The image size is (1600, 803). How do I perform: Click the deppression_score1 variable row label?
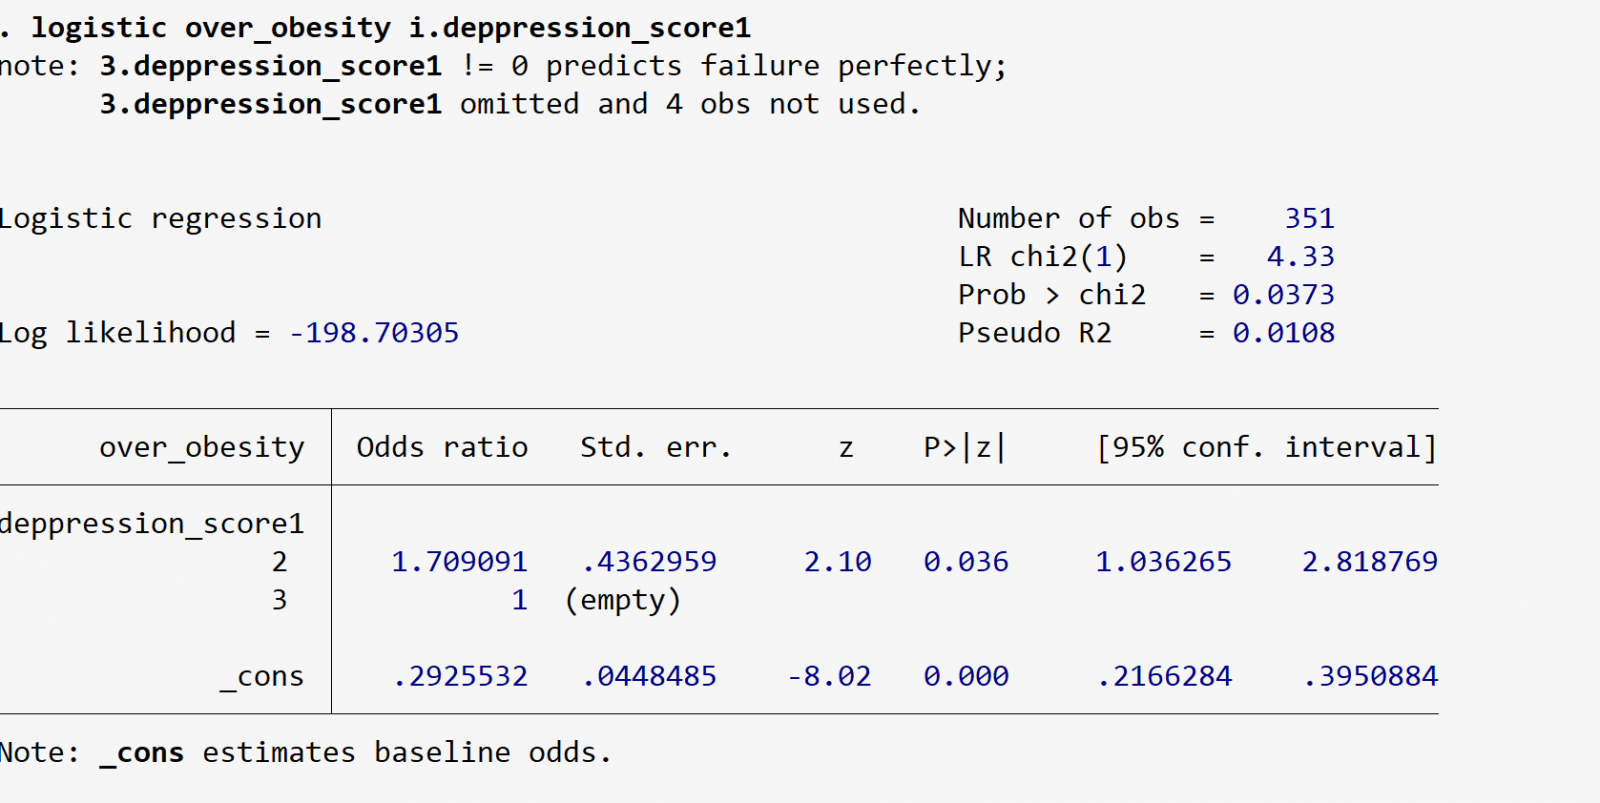(x=152, y=524)
